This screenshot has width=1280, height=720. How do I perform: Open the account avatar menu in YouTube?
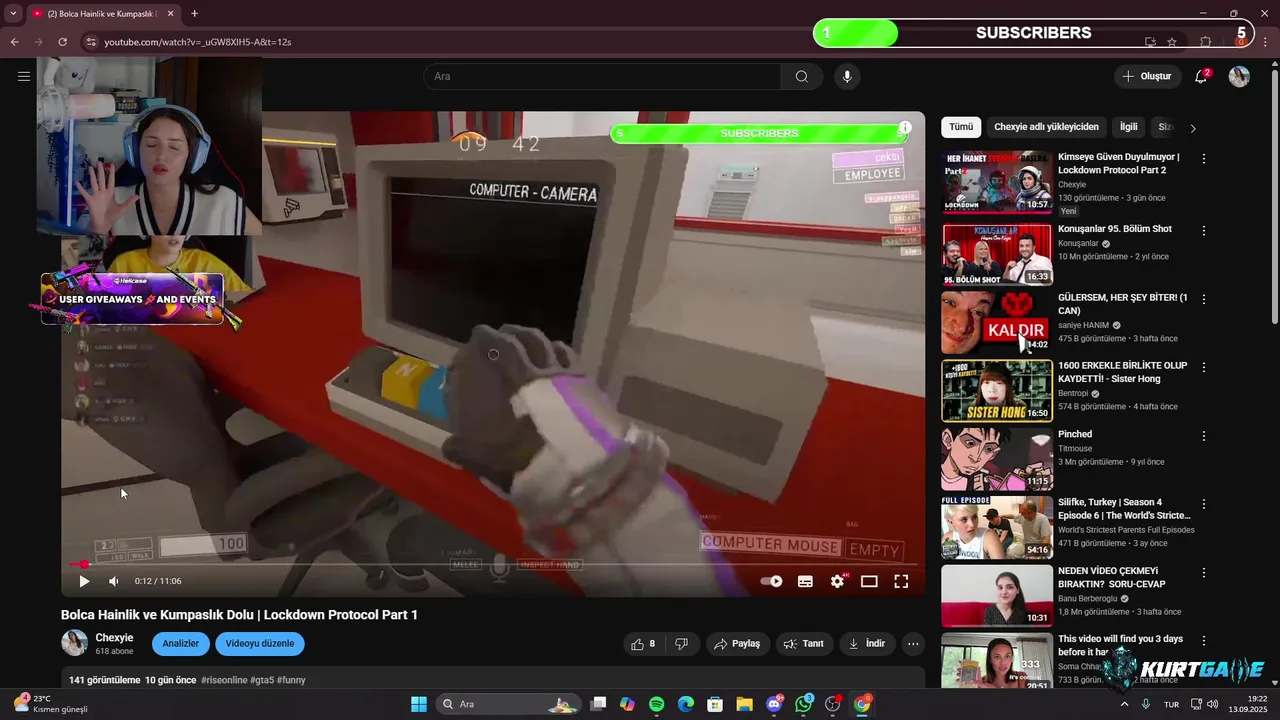point(1239,76)
